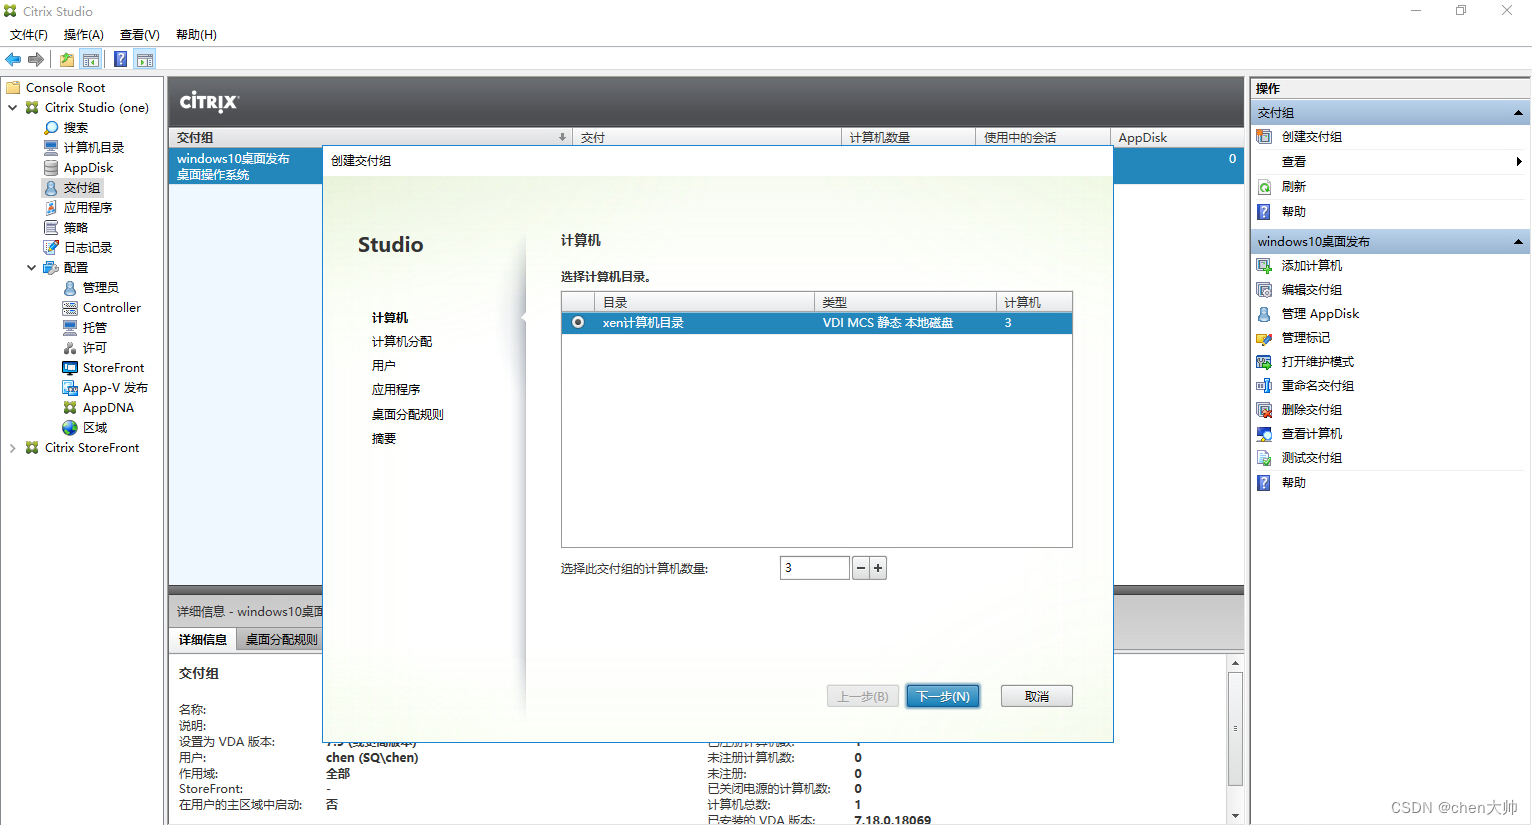1532x825 pixels.
Task: Click 添加计算机 action
Action: click(1311, 266)
